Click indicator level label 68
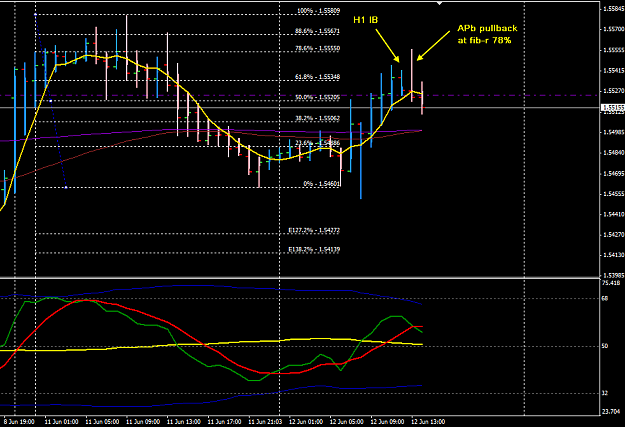Image resolution: width=625 pixels, height=427 pixels. 605,298
